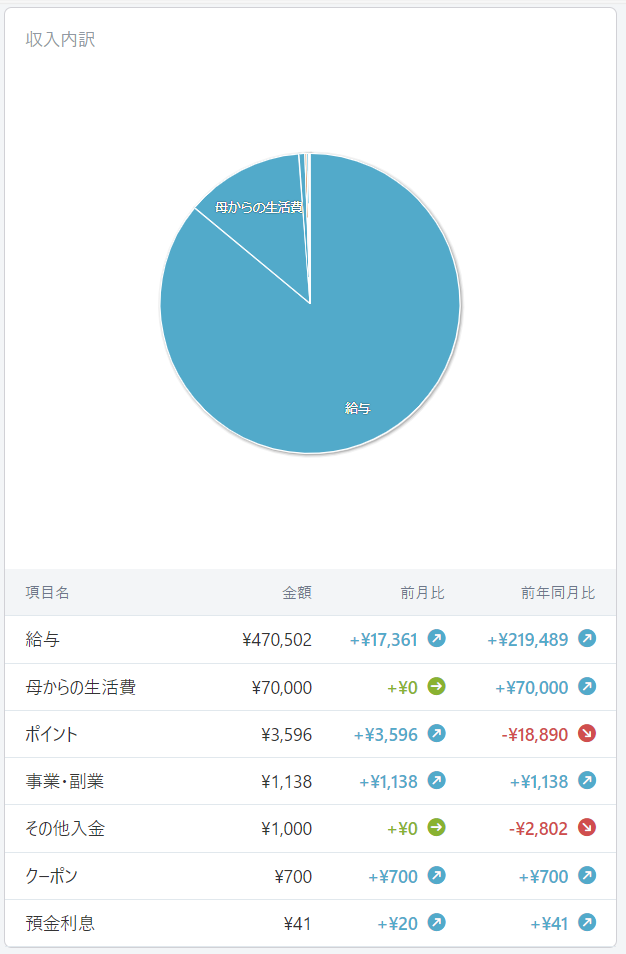This screenshot has height=954, width=626.
Task: Select the 預金利息 row item
Action: click(310, 923)
